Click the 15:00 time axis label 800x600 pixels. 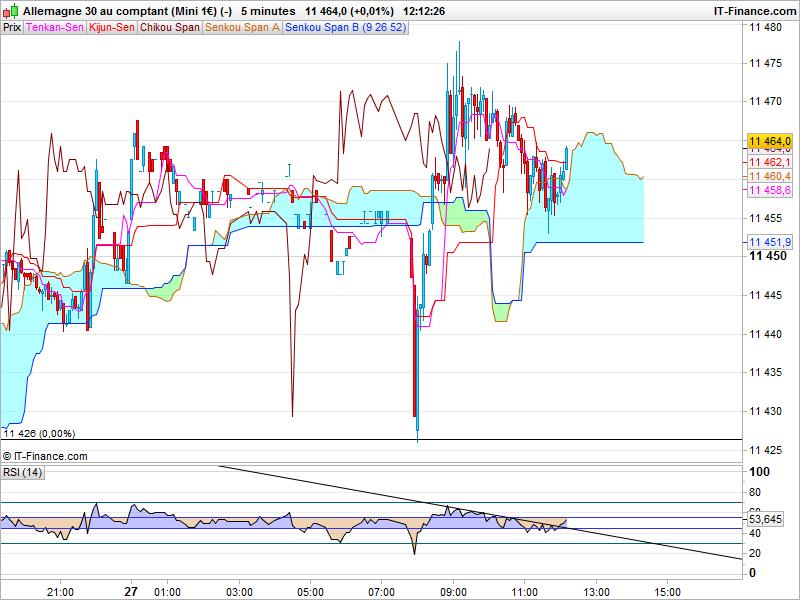[x=668, y=592]
